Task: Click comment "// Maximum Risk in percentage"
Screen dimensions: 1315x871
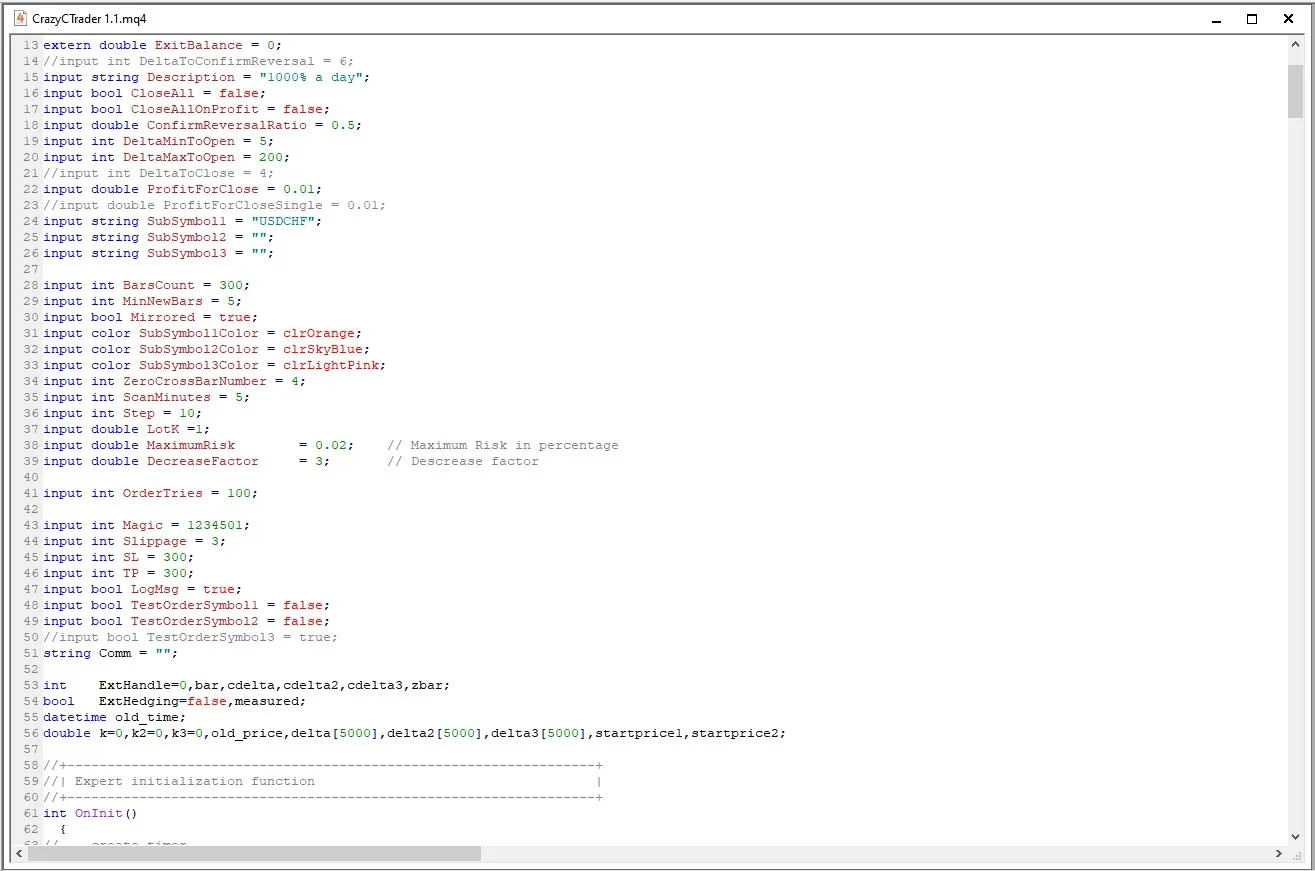Action: tap(502, 445)
